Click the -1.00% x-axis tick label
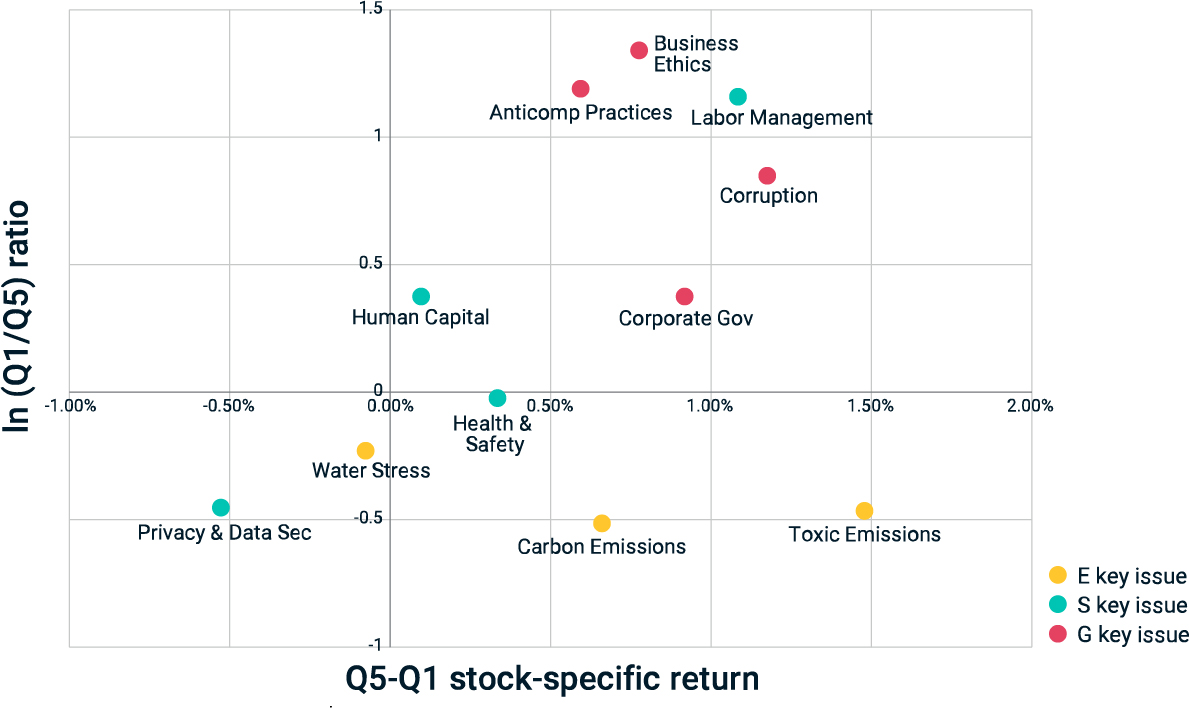The image size is (1189, 708). (x=71, y=406)
